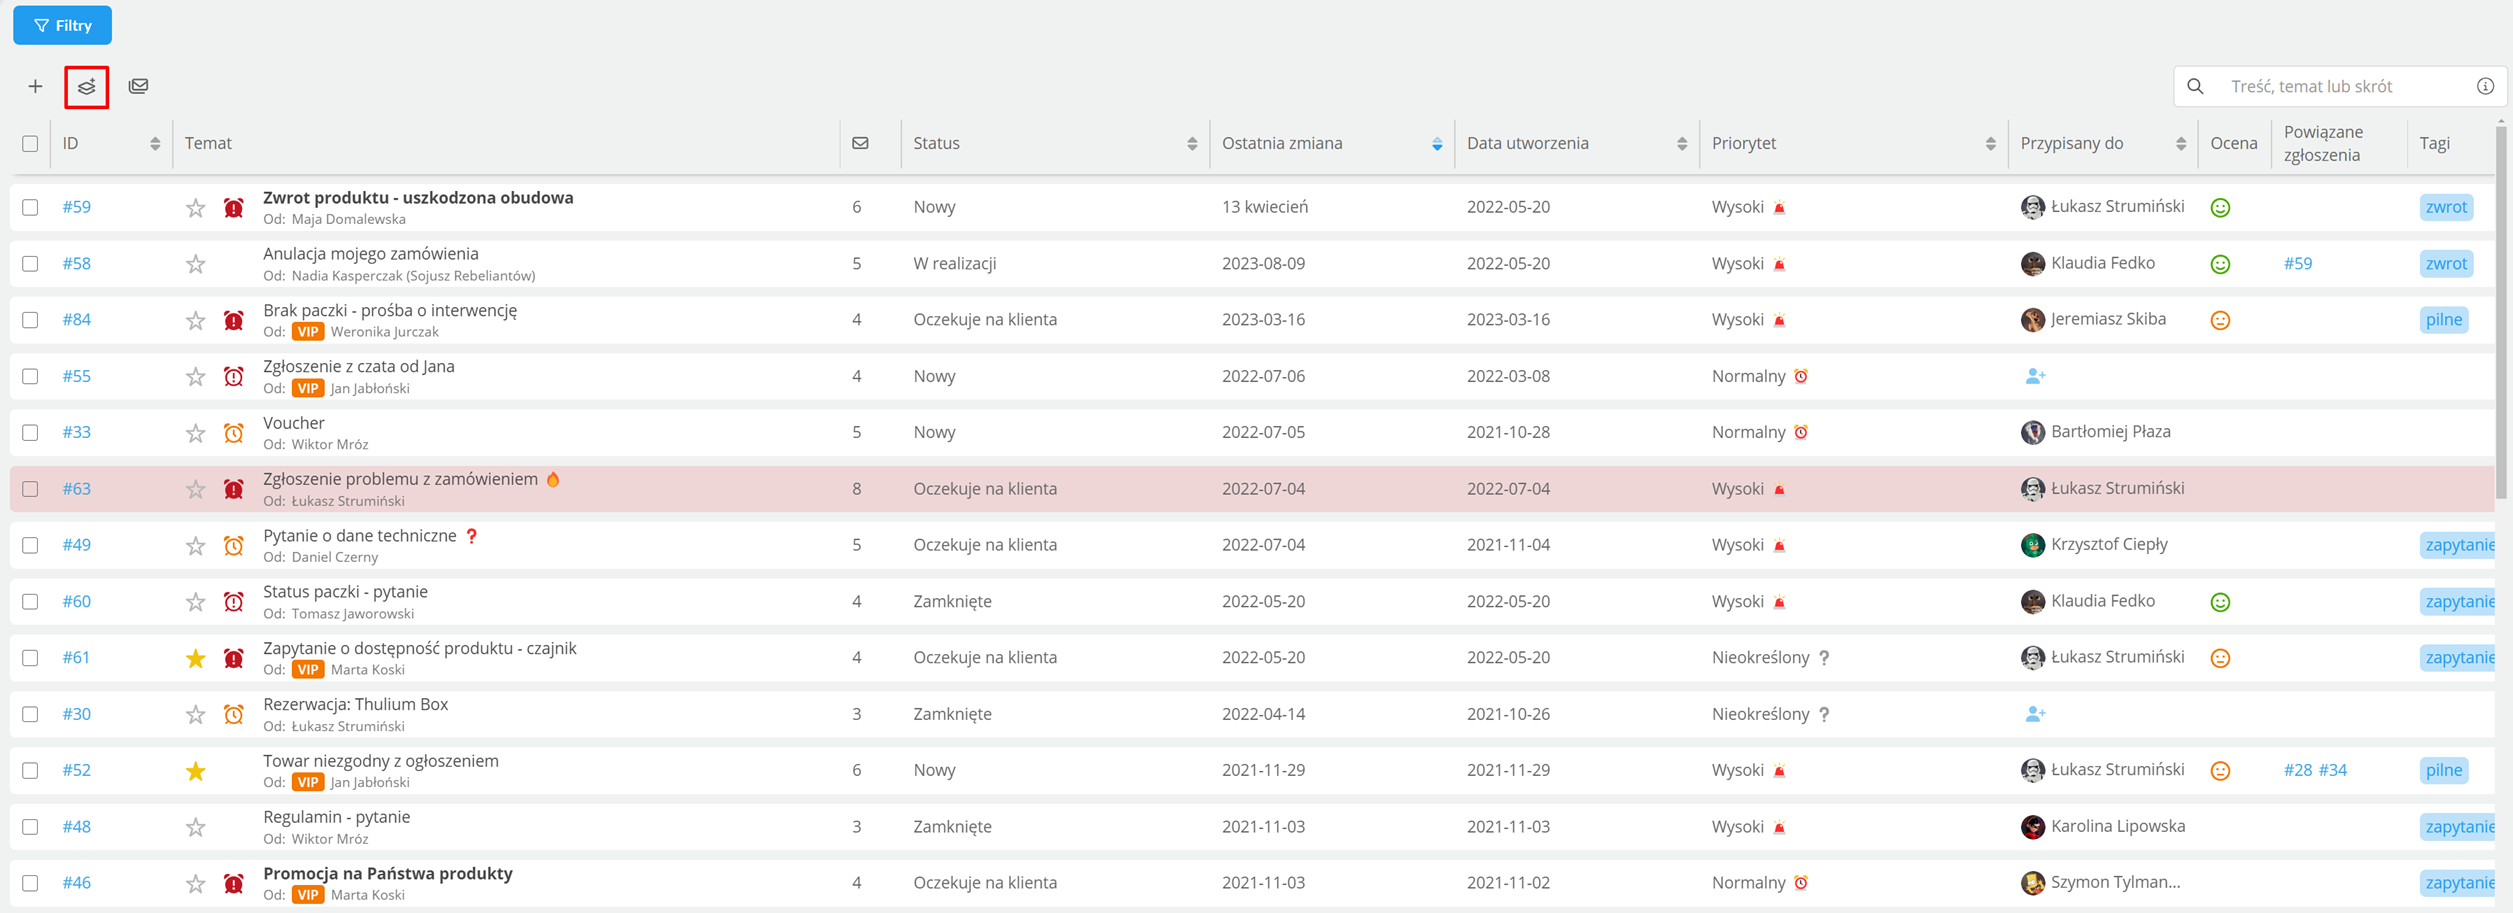Click orange face rating on ticket #84

coord(2220,320)
